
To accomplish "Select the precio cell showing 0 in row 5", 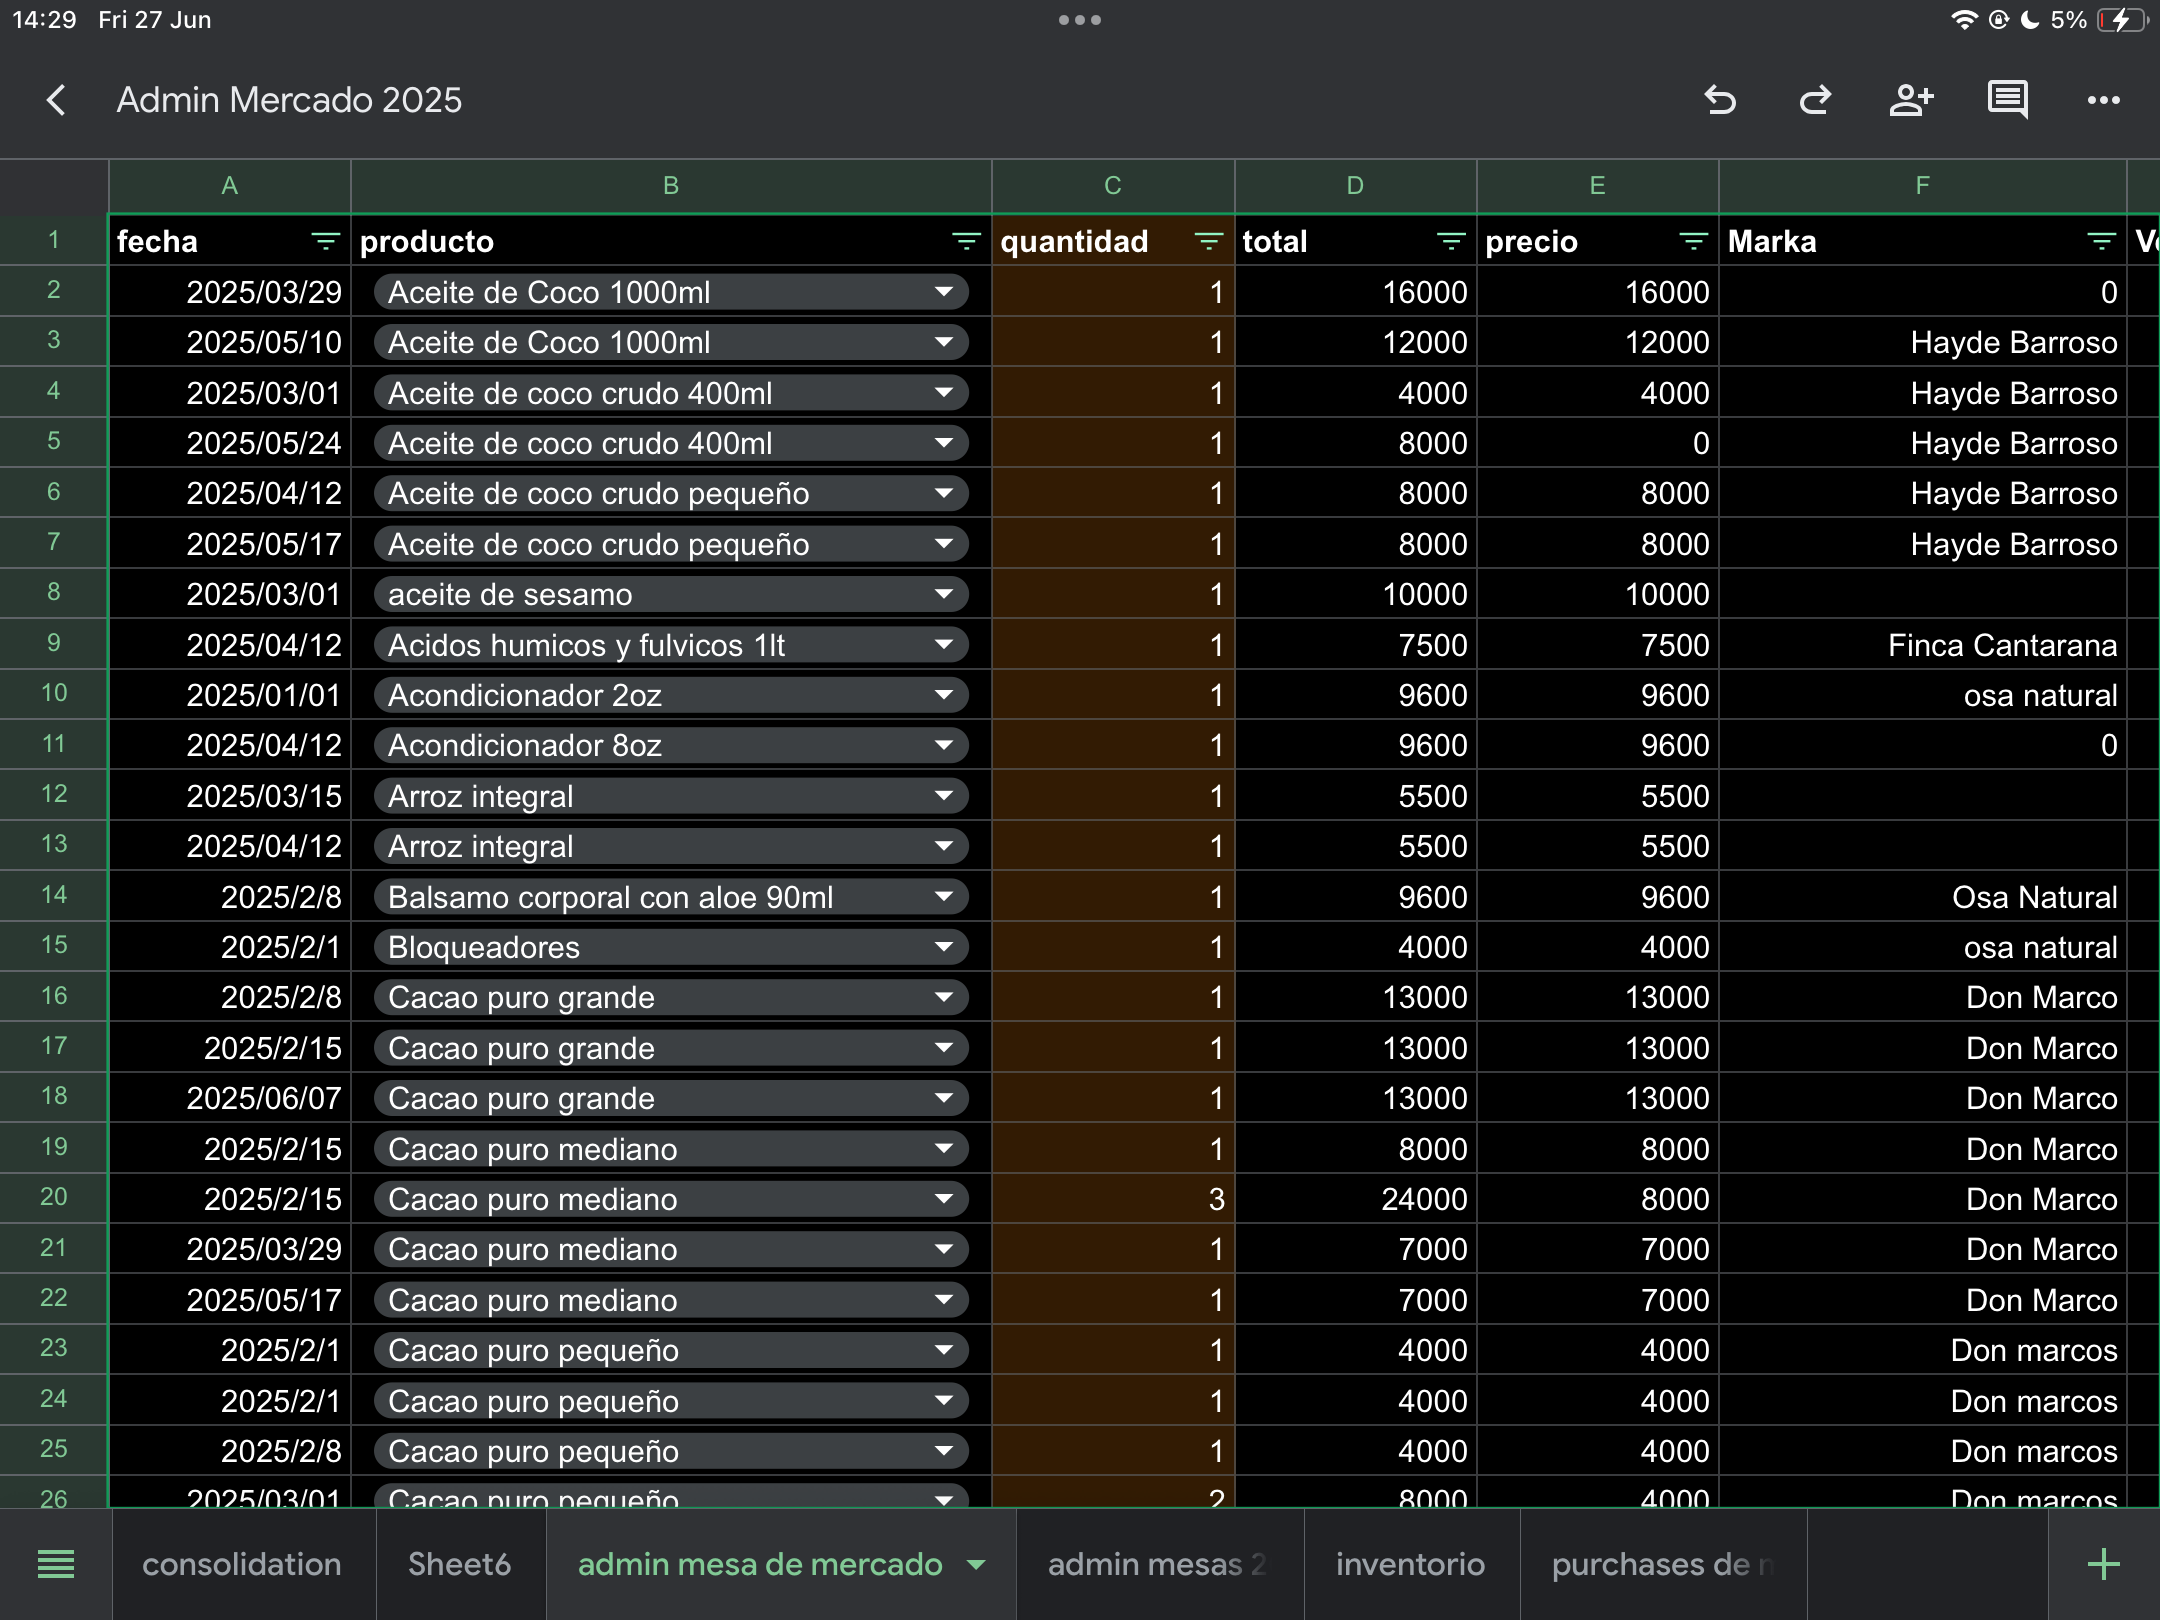I will [1598, 443].
